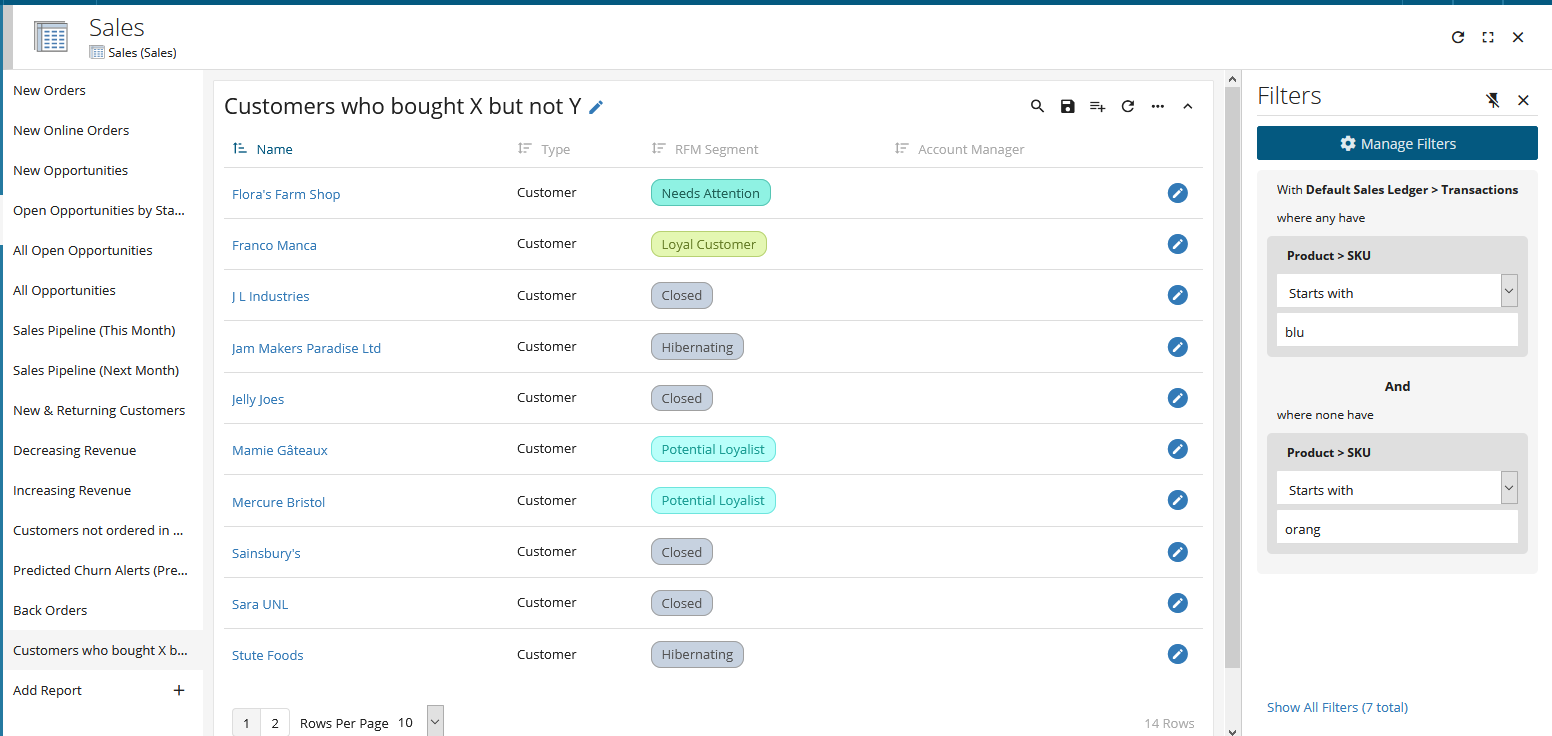Collapse the report panel with the chevron

(x=1188, y=106)
